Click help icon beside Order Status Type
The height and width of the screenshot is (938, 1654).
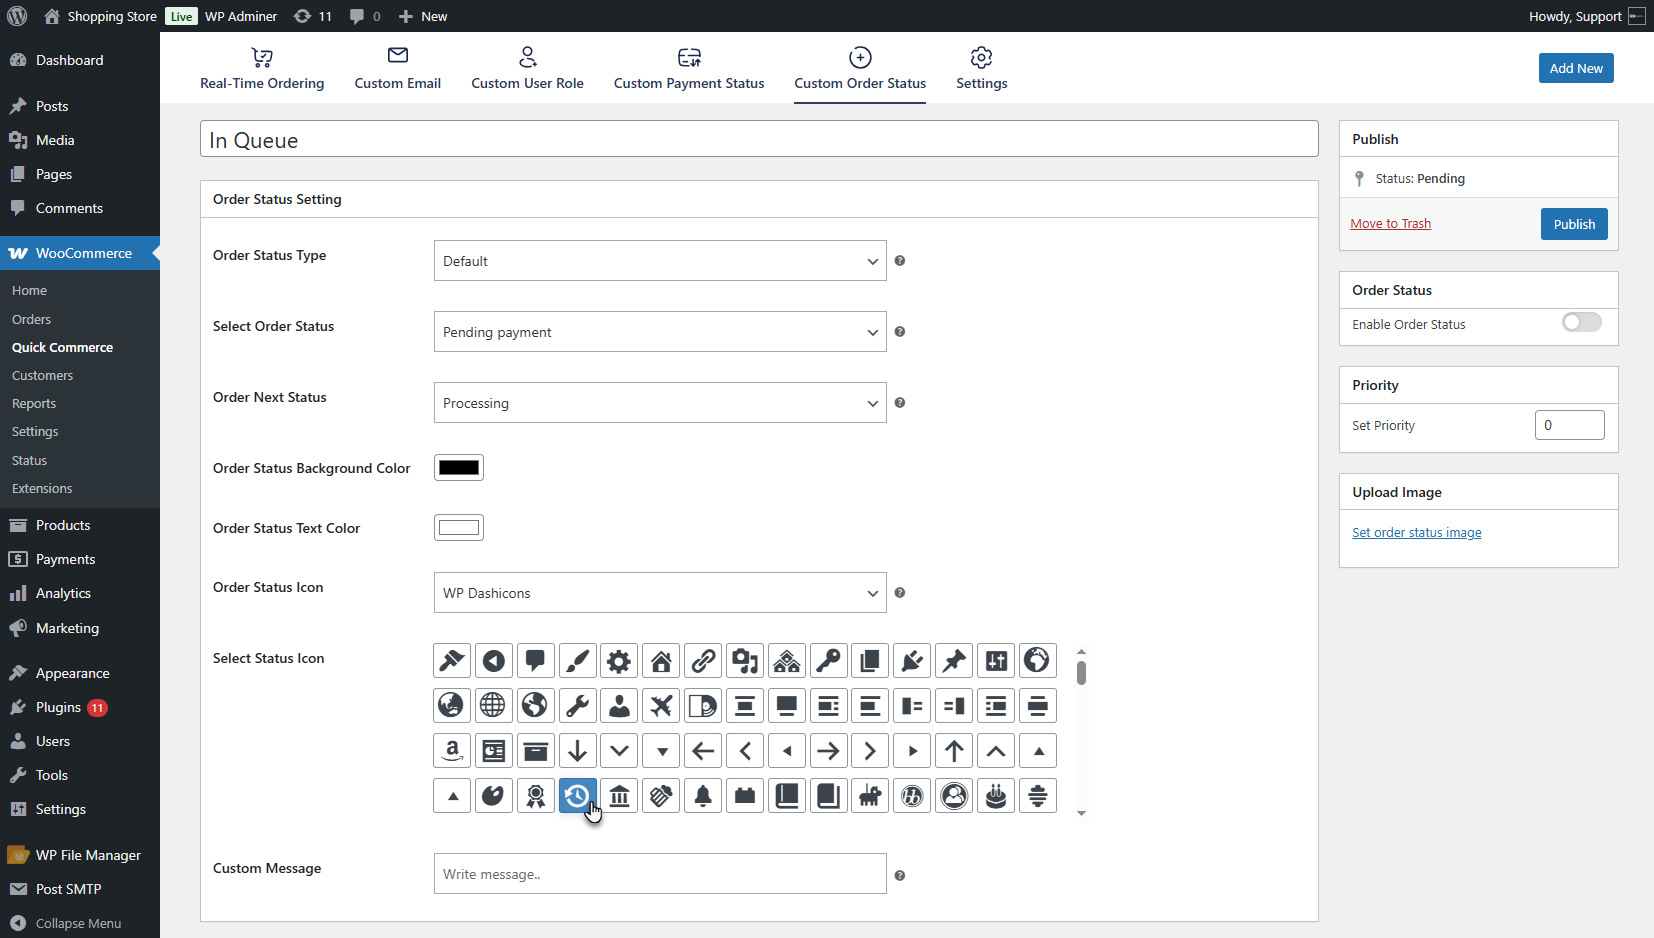pyautogui.click(x=900, y=261)
